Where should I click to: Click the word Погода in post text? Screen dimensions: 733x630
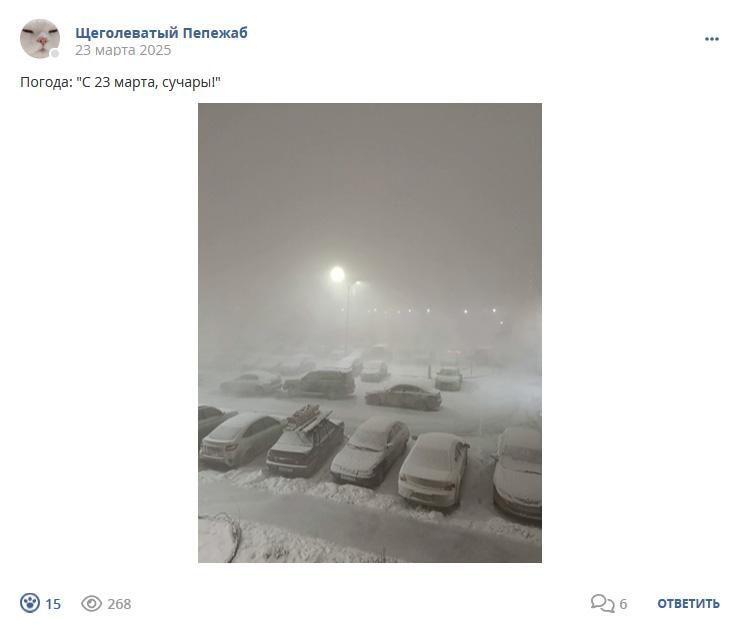point(46,82)
